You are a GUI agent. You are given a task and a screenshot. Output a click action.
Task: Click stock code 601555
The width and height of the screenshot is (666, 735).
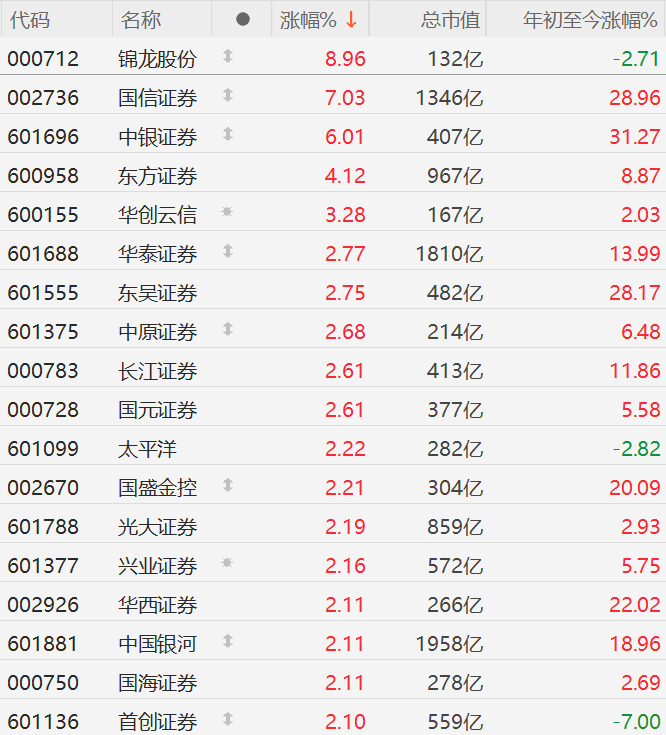pos(43,293)
